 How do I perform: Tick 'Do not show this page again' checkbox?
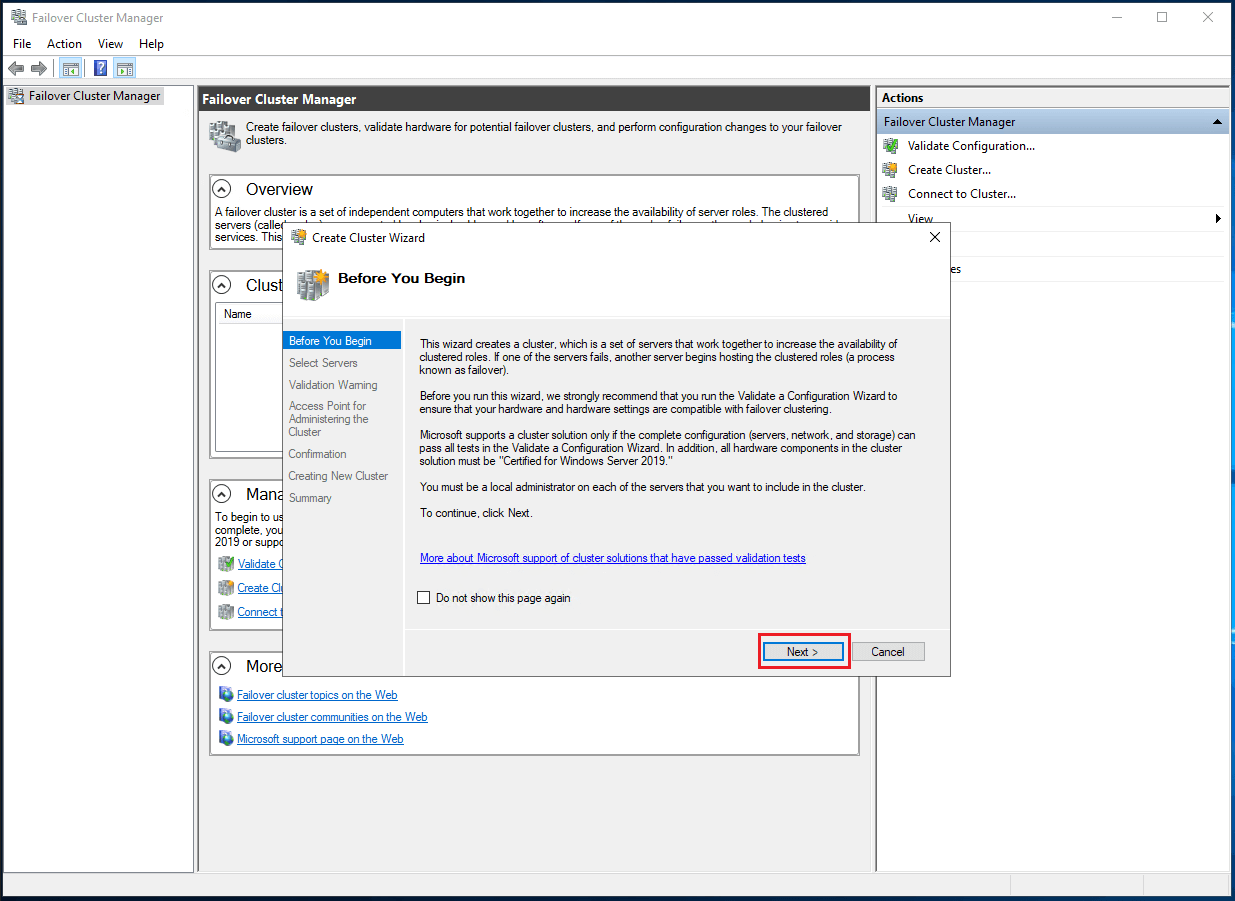point(423,598)
